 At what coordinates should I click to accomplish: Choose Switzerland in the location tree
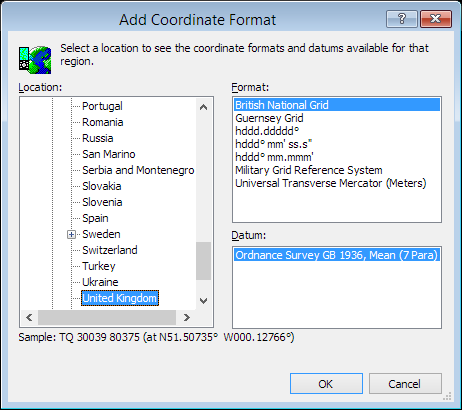[110, 250]
